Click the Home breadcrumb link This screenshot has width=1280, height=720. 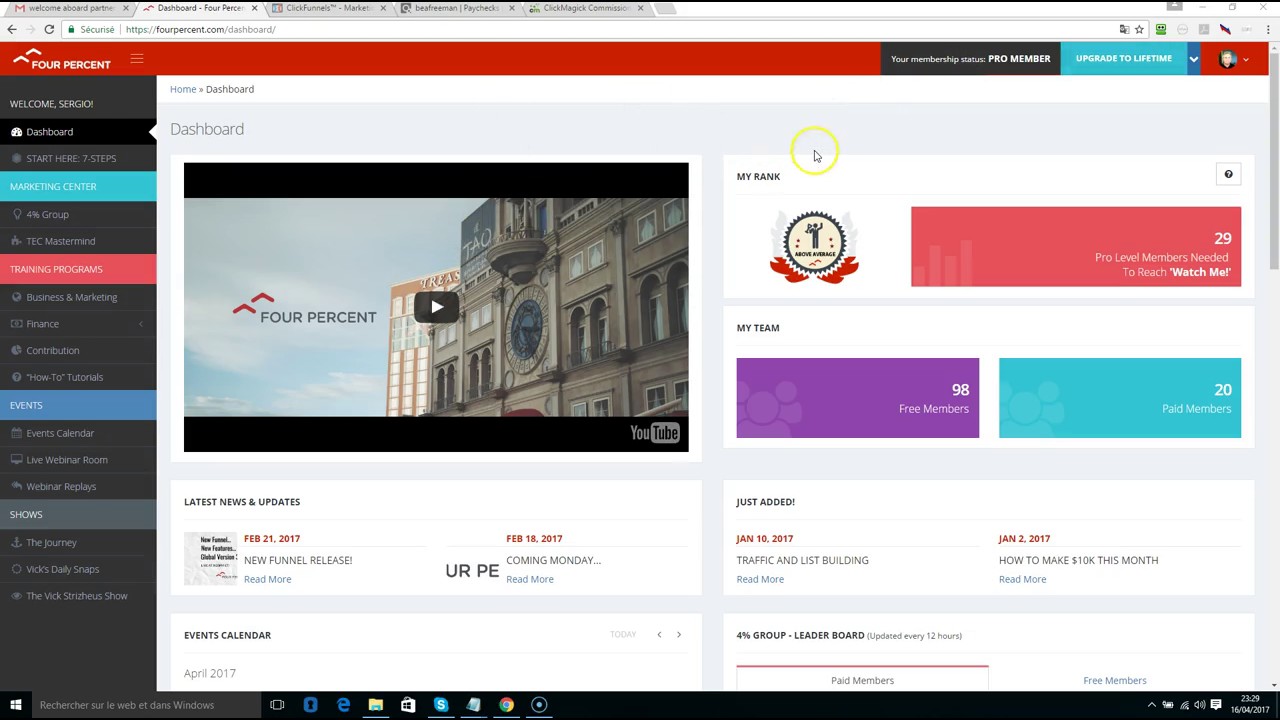(183, 89)
